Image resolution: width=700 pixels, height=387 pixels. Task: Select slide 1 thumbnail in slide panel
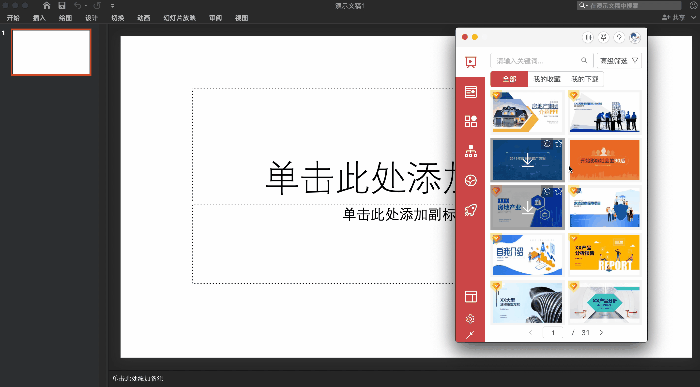click(x=51, y=52)
